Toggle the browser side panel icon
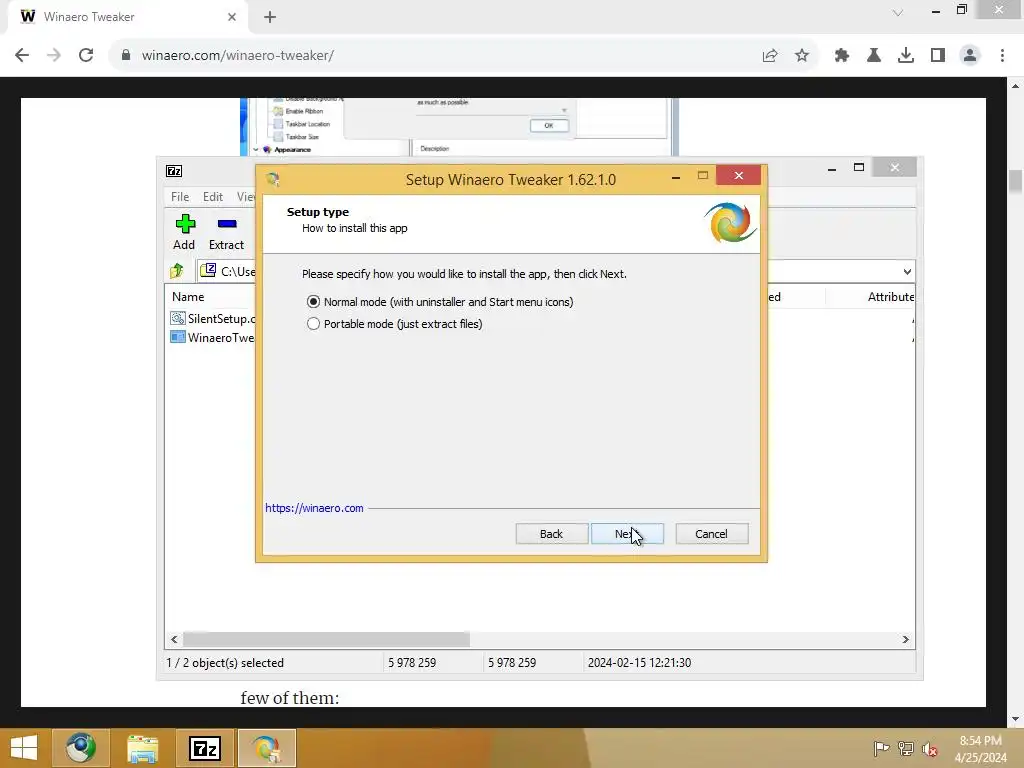The image size is (1024, 768). coord(938,56)
